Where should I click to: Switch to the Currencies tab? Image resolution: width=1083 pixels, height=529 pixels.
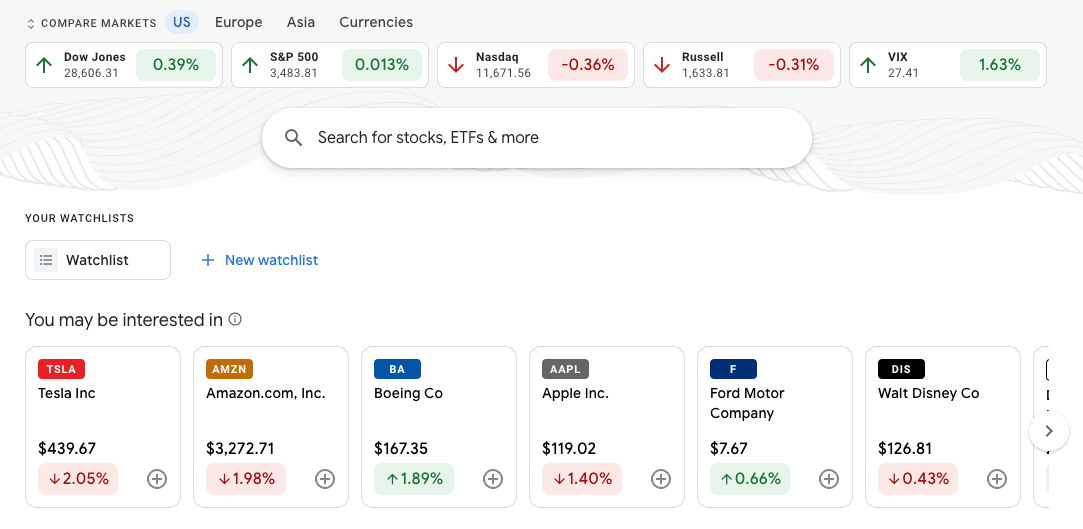(376, 22)
